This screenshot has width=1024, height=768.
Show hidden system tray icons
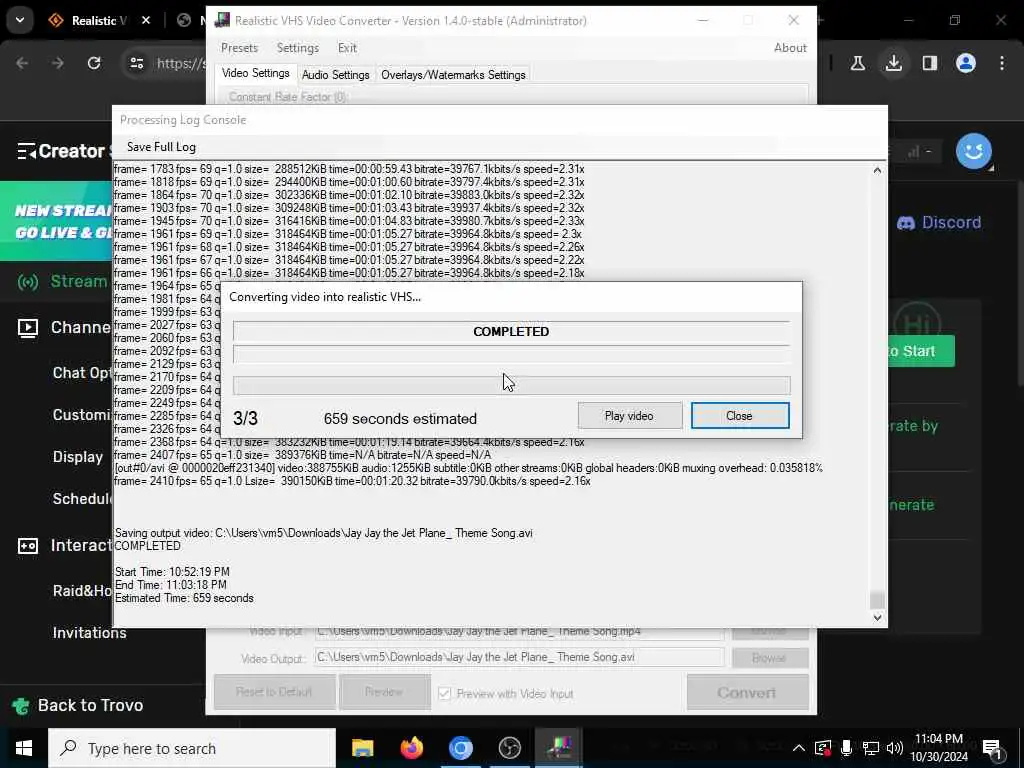point(799,748)
